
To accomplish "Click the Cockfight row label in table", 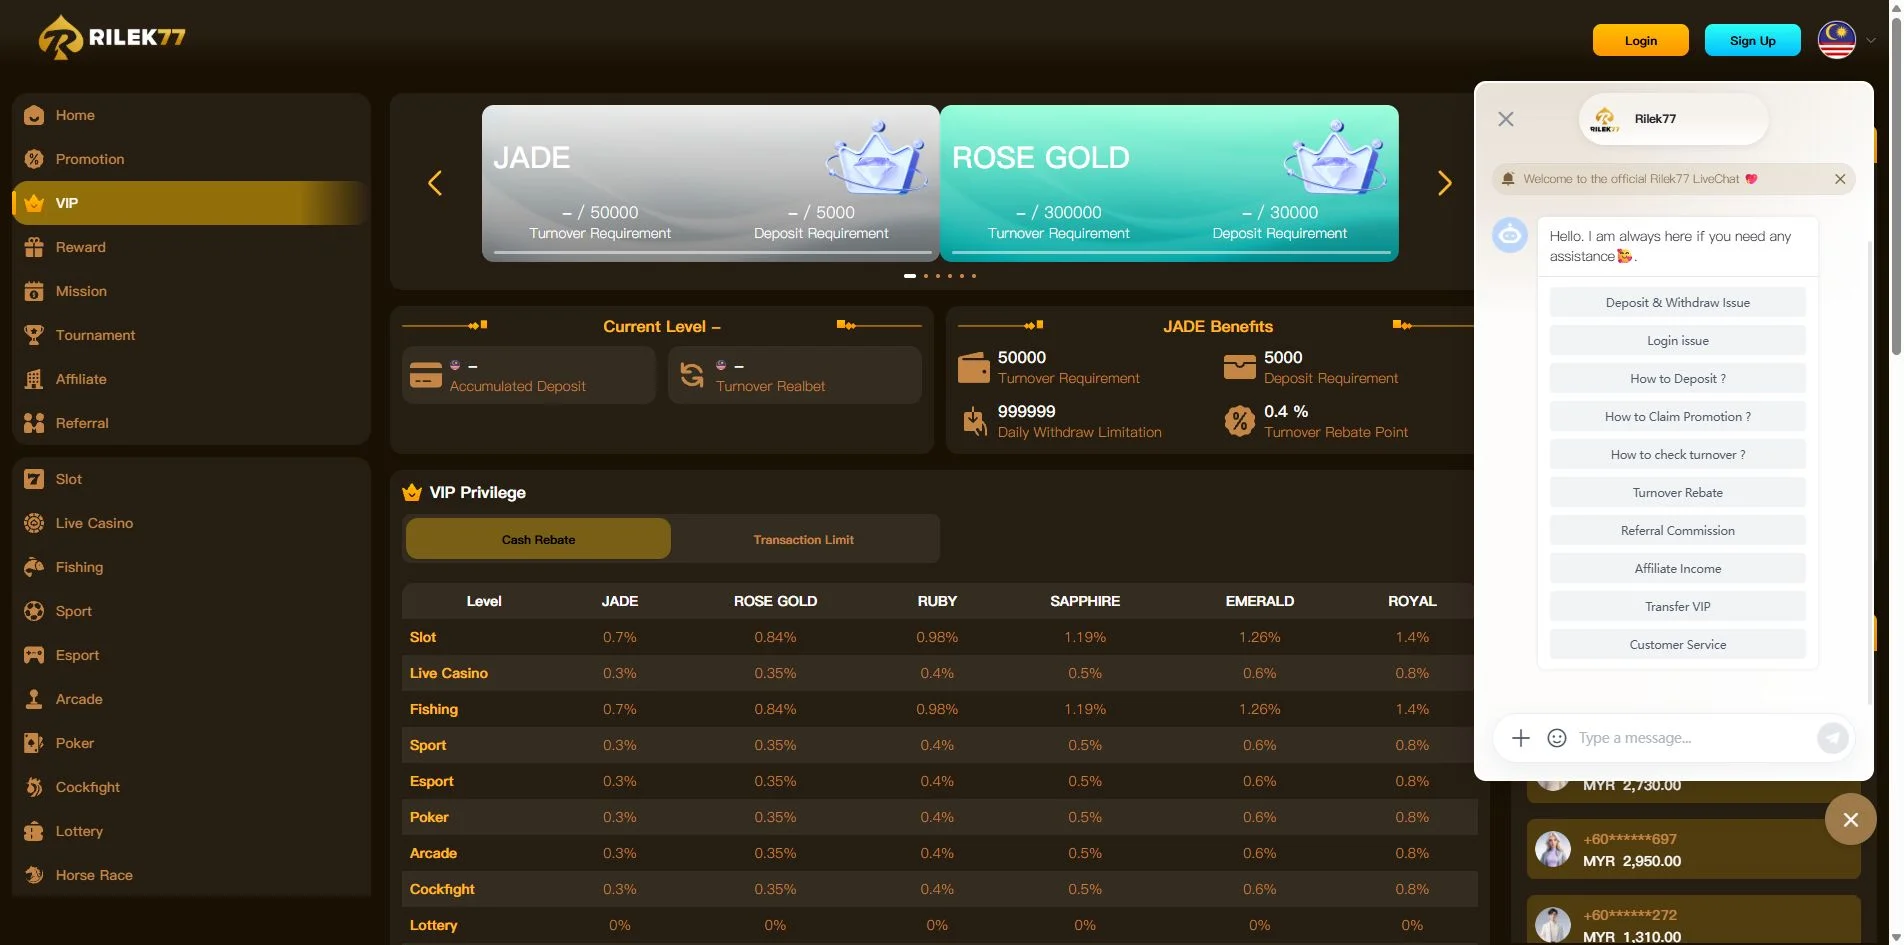I will click(442, 889).
